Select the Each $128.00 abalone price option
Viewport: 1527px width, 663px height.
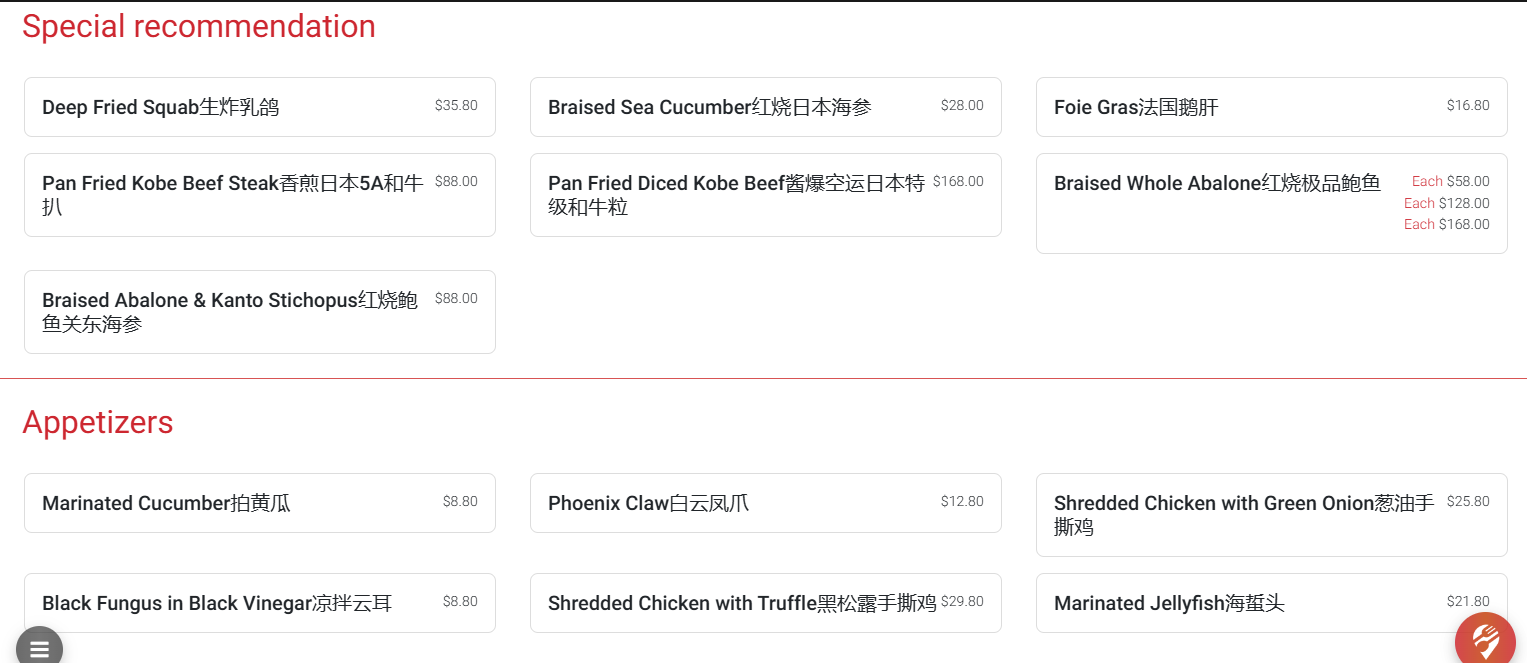pyautogui.click(x=1446, y=203)
